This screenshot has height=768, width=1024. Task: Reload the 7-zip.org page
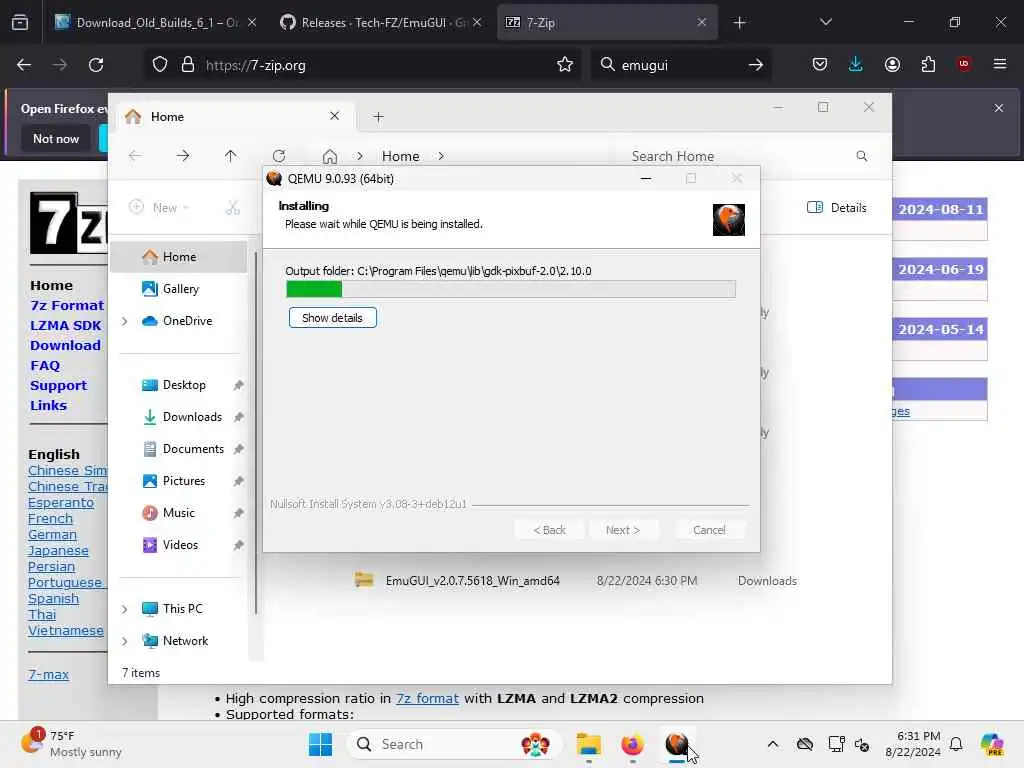tap(96, 65)
